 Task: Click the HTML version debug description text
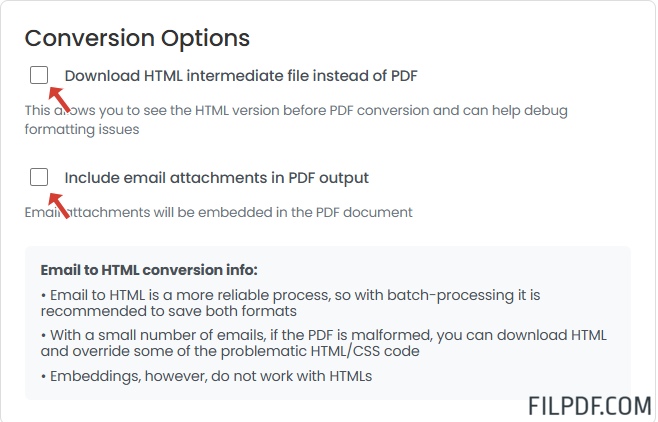[296, 110]
